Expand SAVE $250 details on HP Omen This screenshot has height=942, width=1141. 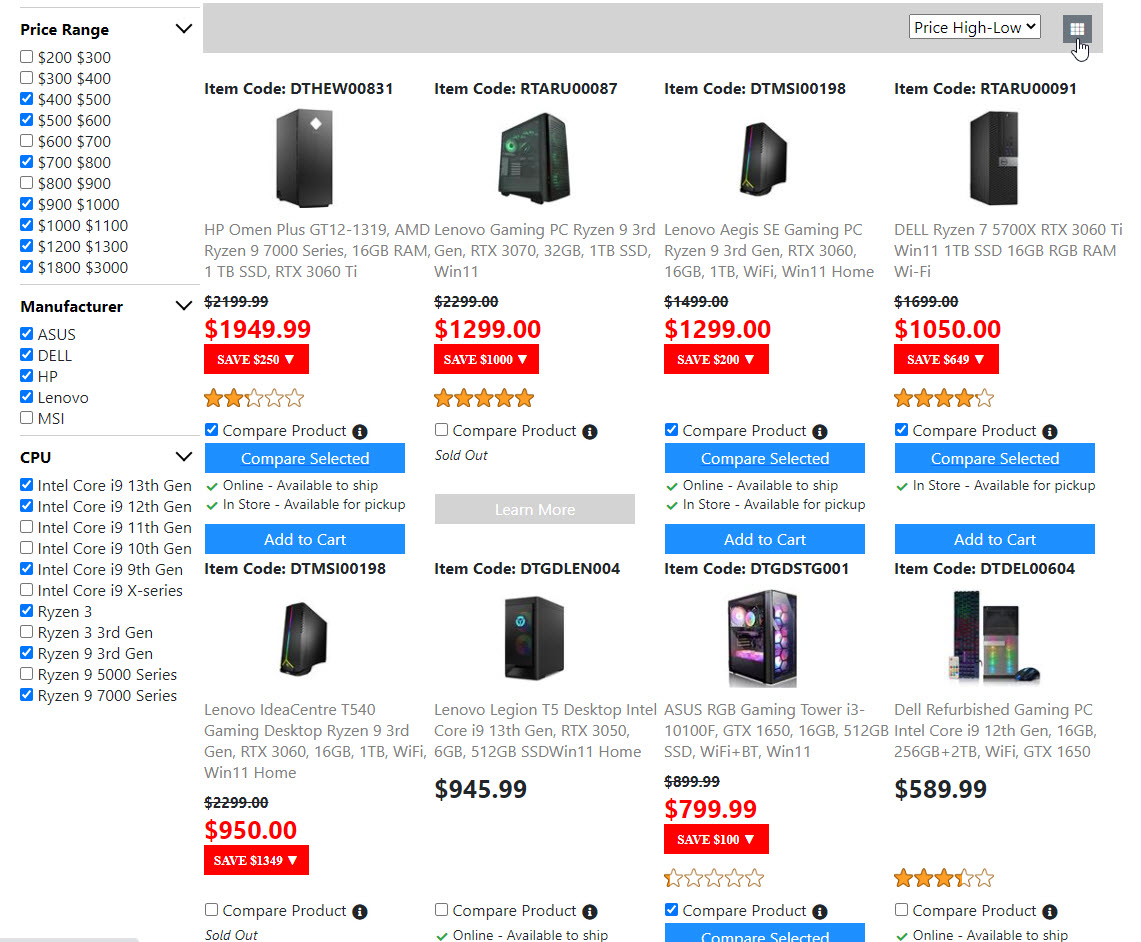click(x=256, y=360)
